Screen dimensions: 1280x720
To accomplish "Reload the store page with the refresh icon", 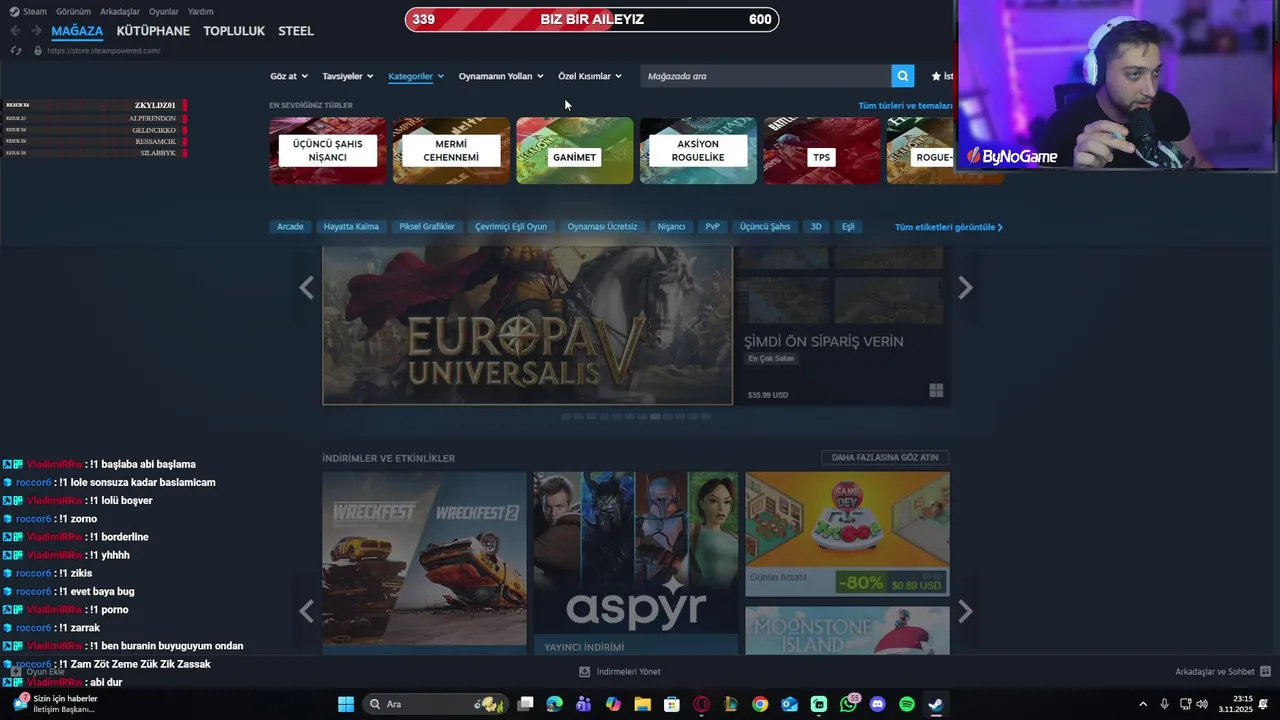I will 15,51.
